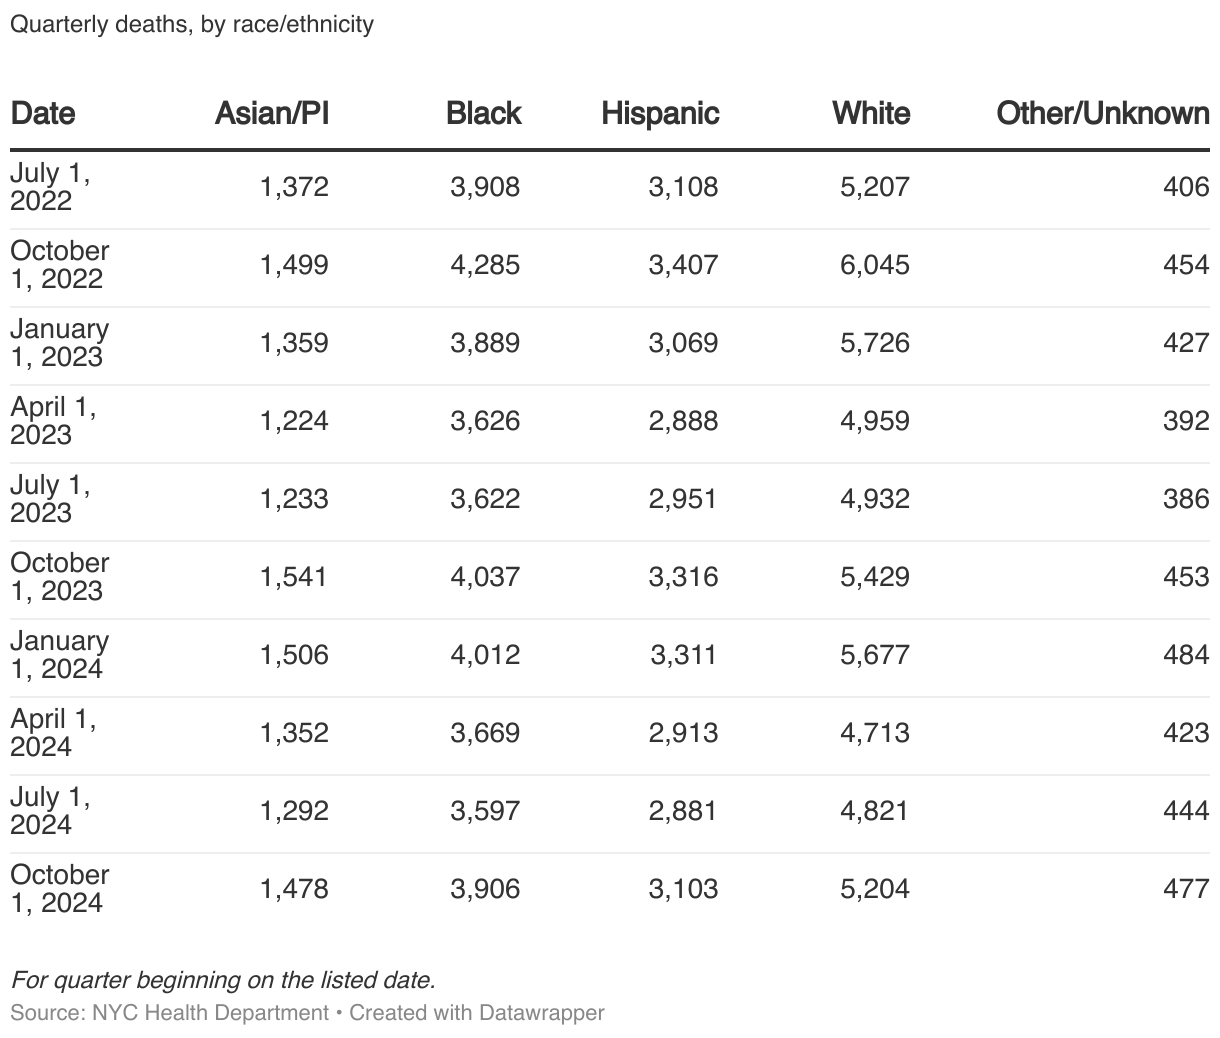Screen dimensions: 1220x1038
Task: Click Asian/PI value 1,541 for October 2023
Action: coord(293,577)
